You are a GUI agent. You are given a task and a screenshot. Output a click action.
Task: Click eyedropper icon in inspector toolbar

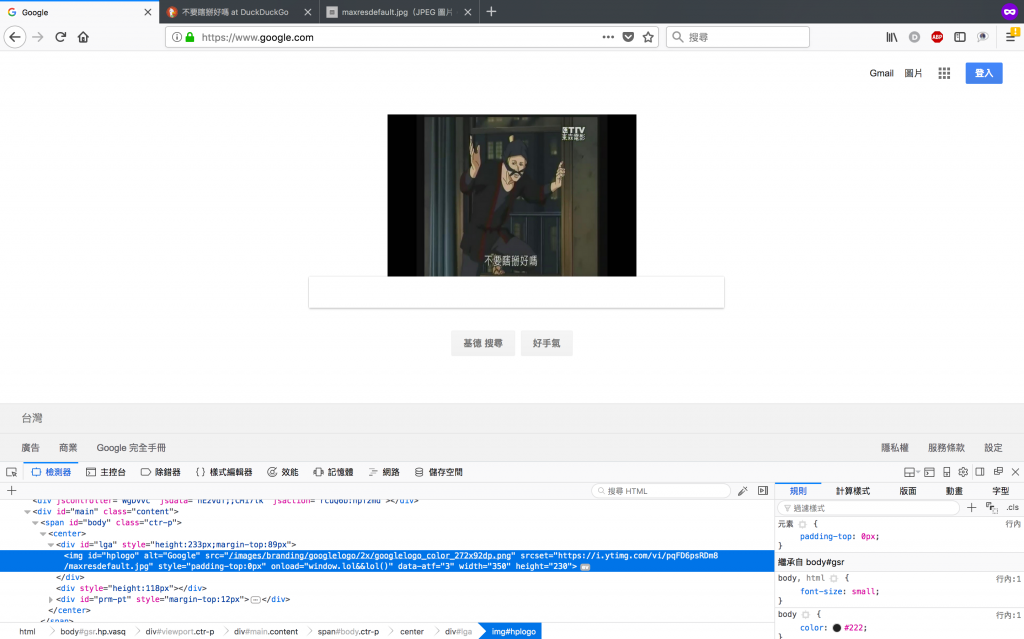coord(743,491)
